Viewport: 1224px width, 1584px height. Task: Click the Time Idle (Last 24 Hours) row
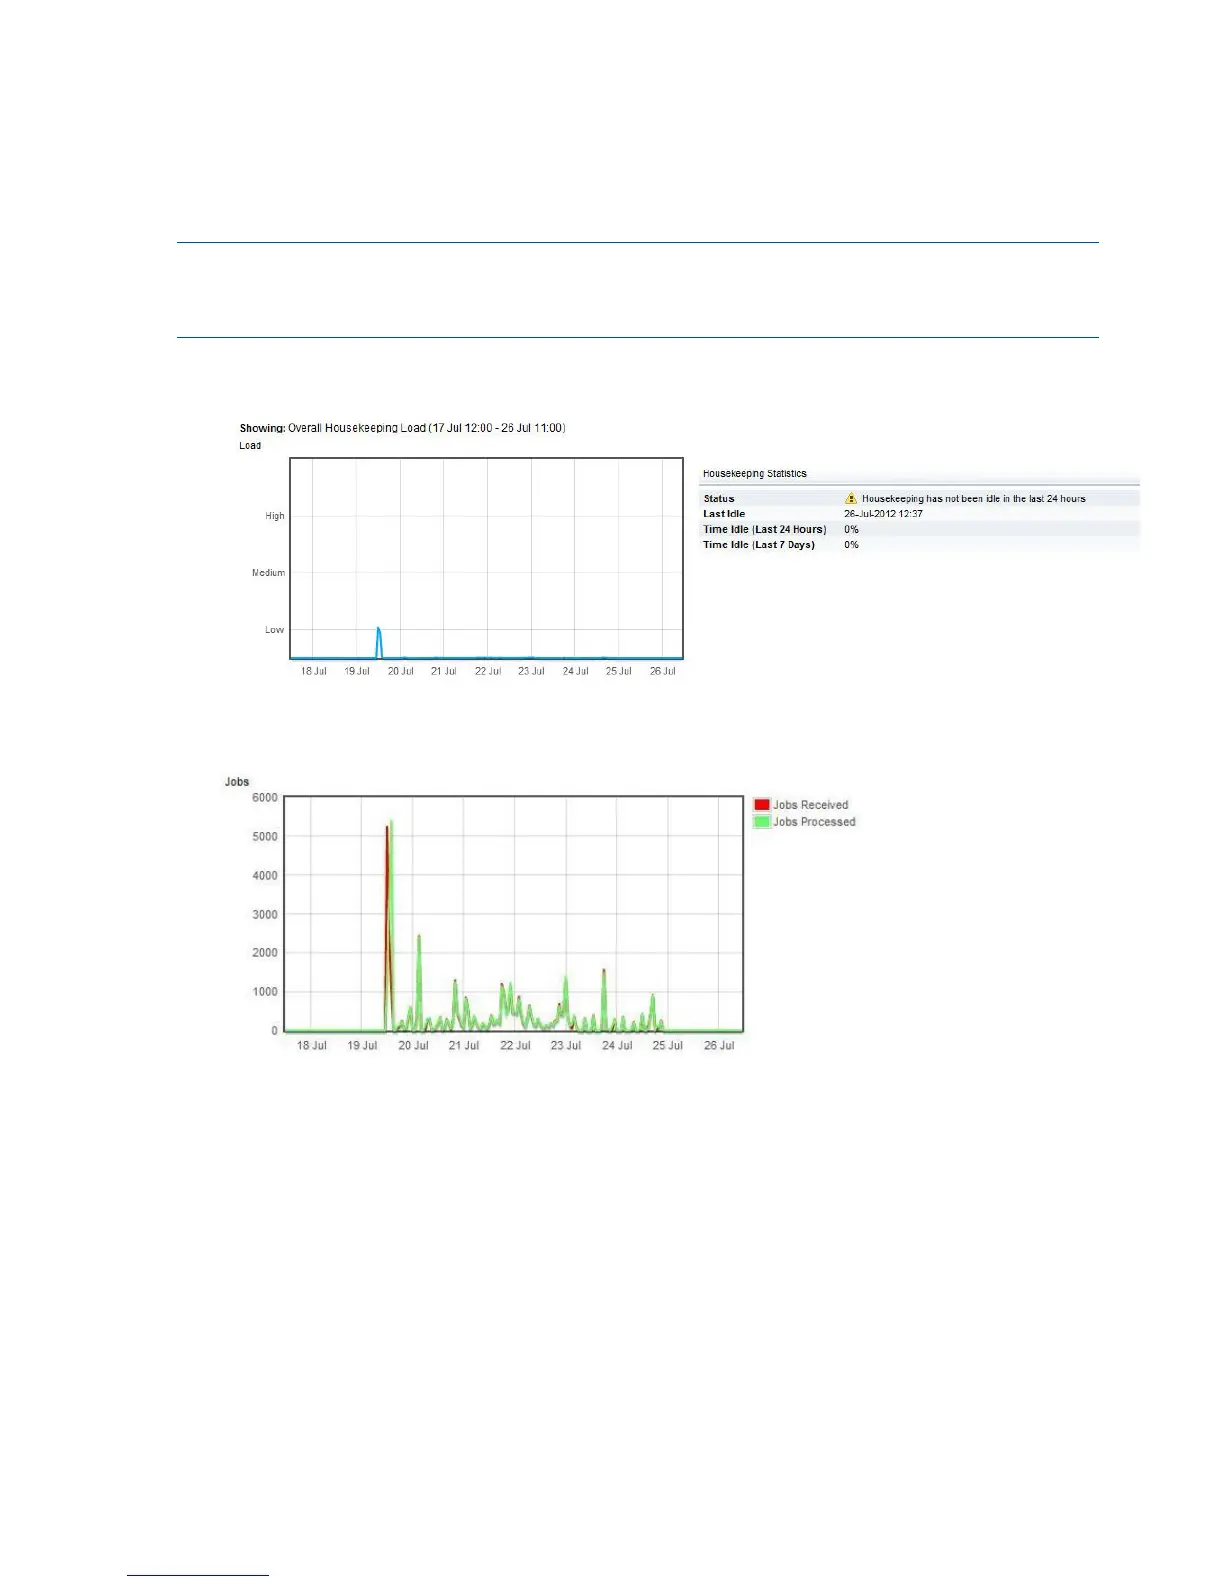(x=919, y=529)
